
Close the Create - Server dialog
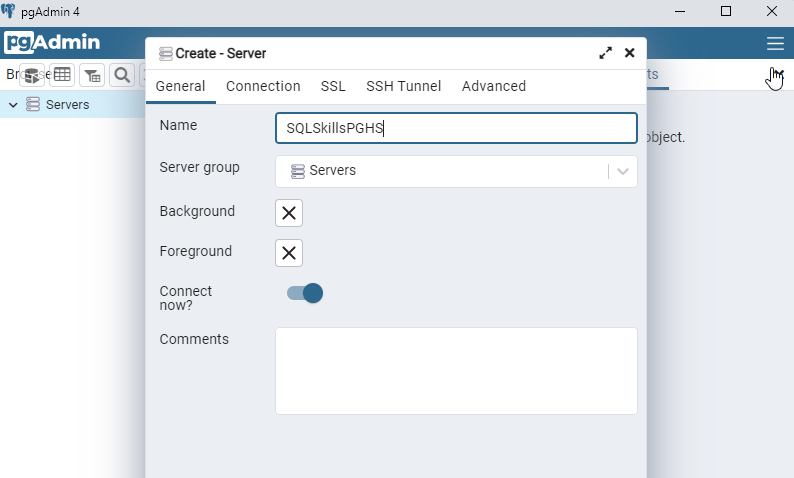click(x=629, y=53)
